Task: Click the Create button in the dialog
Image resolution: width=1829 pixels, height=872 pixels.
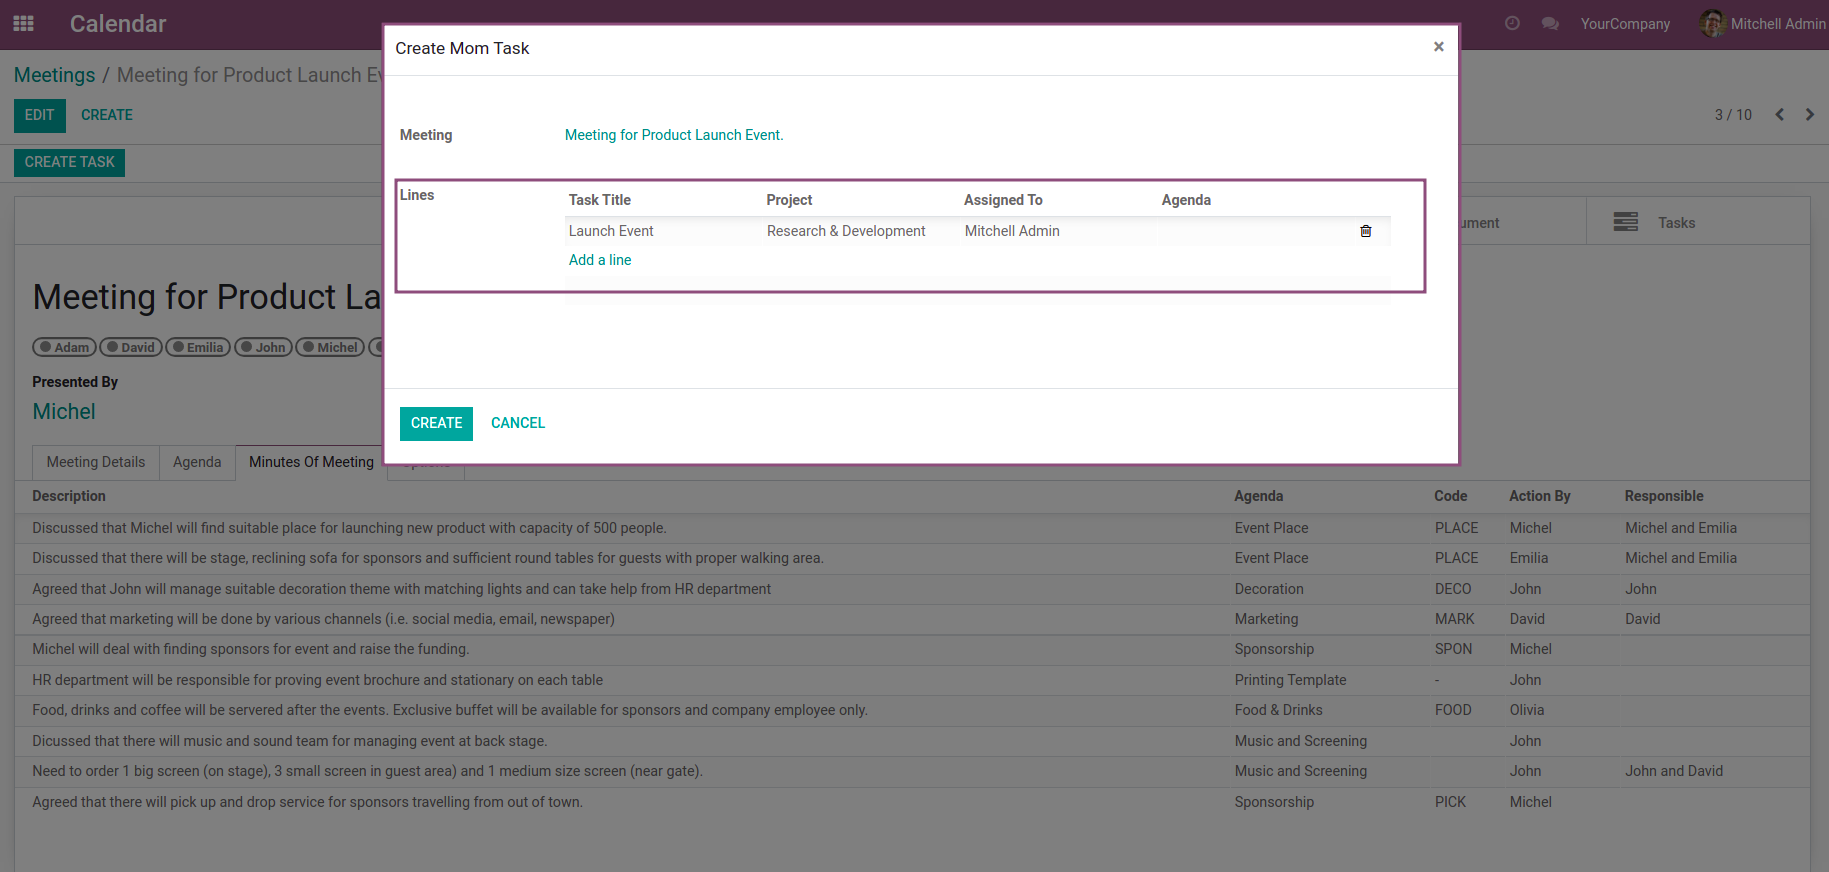Action: (436, 423)
